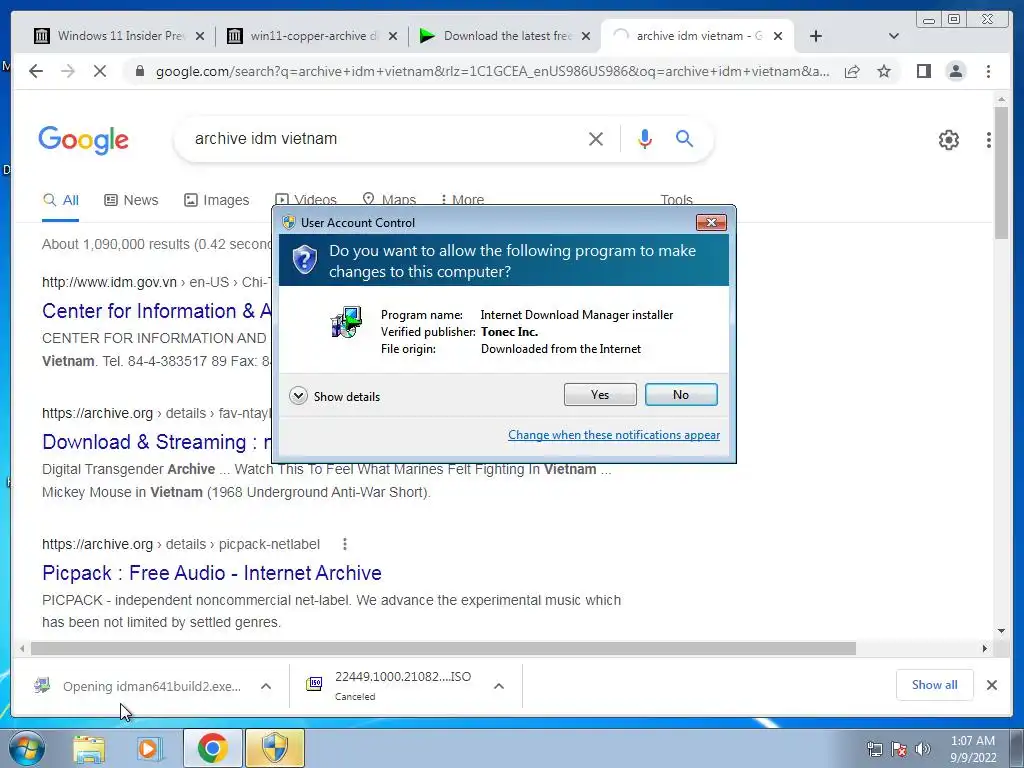Viewport: 1024px width, 768px height.
Task: Close the Windows 11 Insider Preview tab
Action: pyautogui.click(x=200, y=36)
